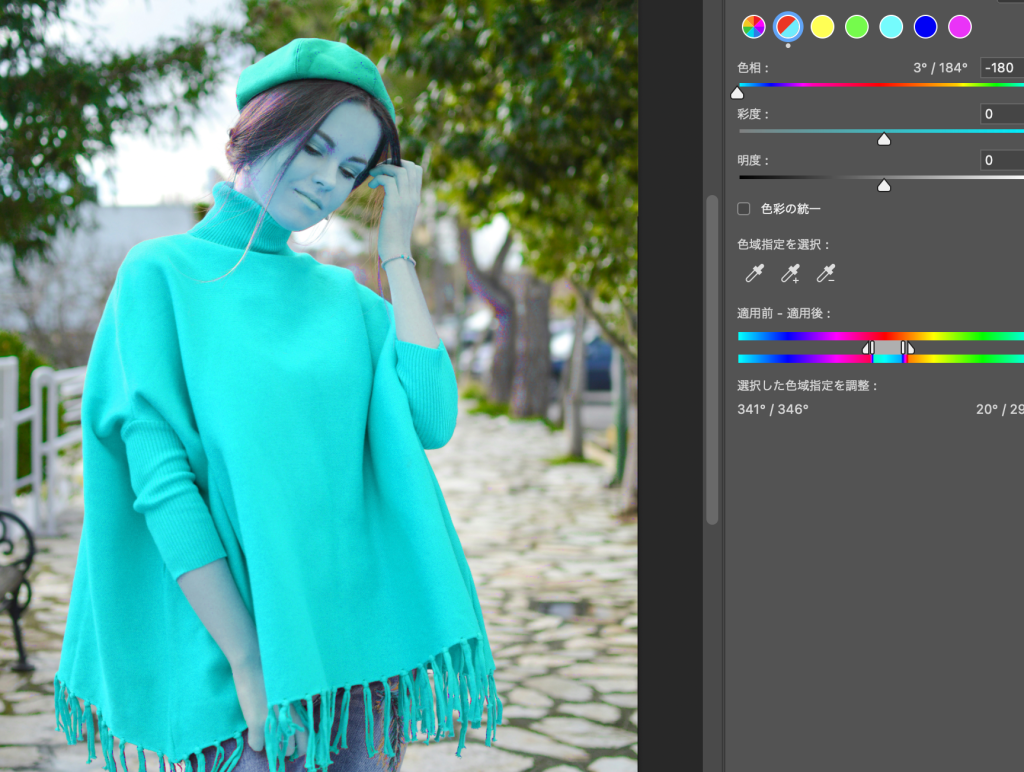Choose the green color range swatch
Viewport: 1024px width, 772px height.
coord(857,27)
